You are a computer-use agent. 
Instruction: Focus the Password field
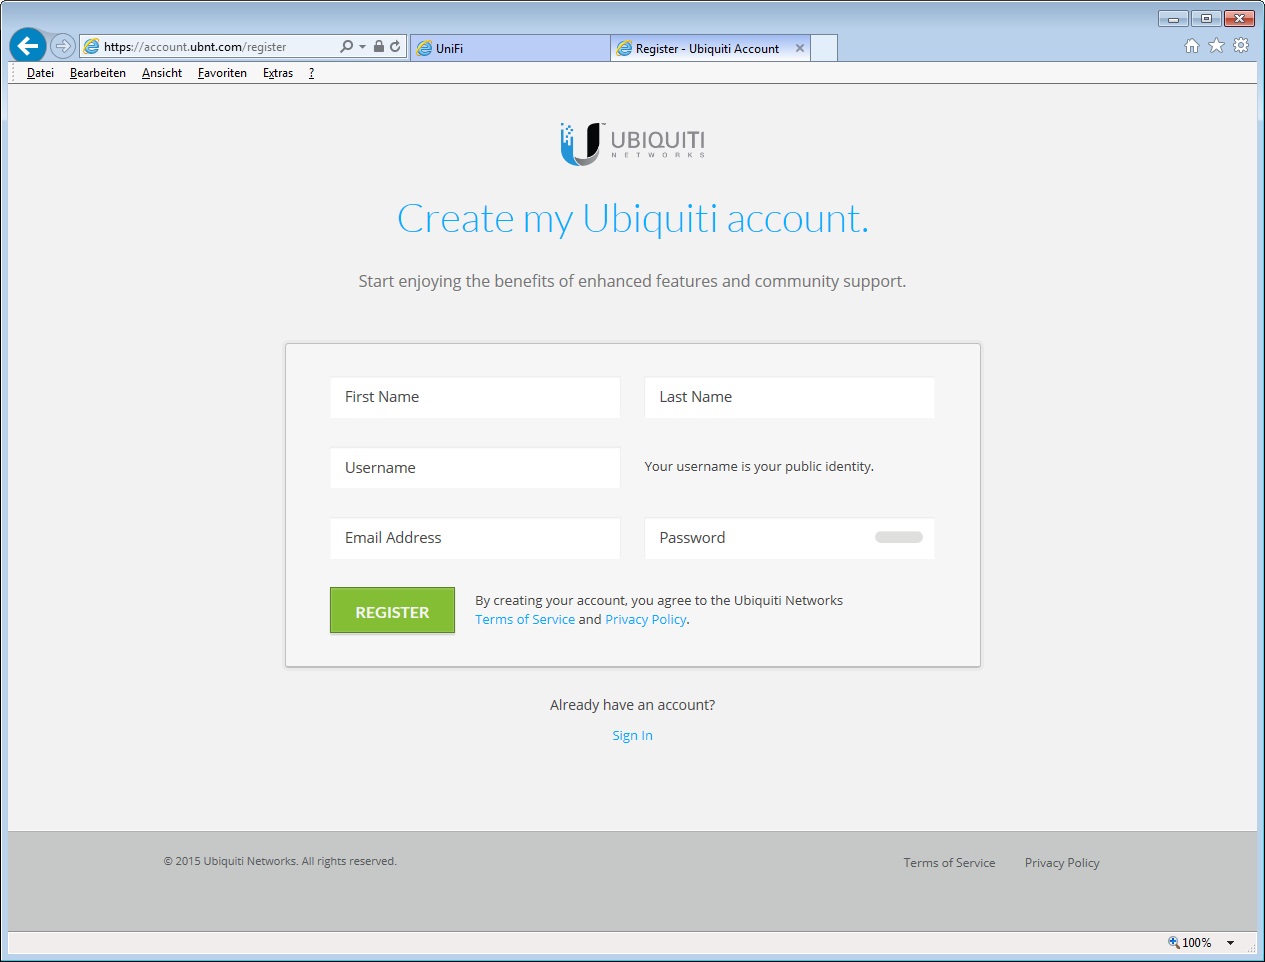click(x=790, y=538)
